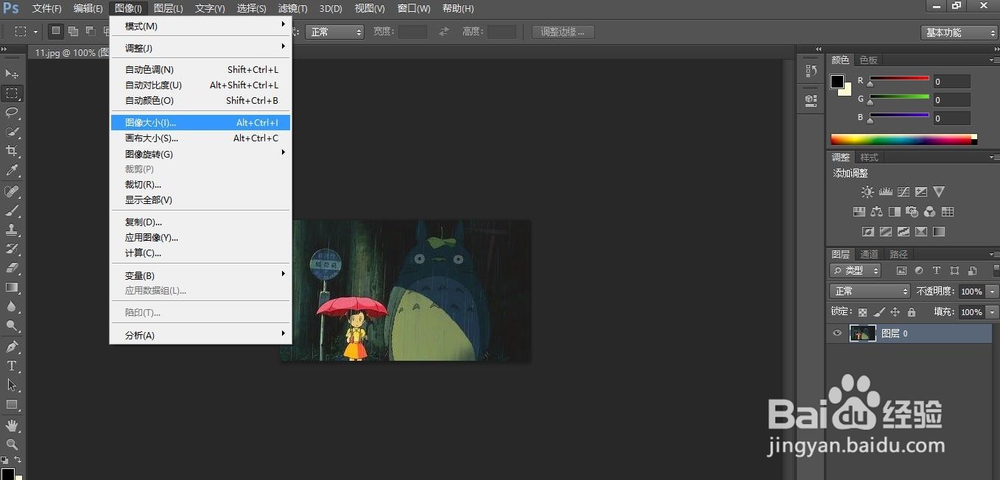Screen dimensions: 1000x480
Task: Open the 填充 fill slider arrow
Action: tap(992, 312)
